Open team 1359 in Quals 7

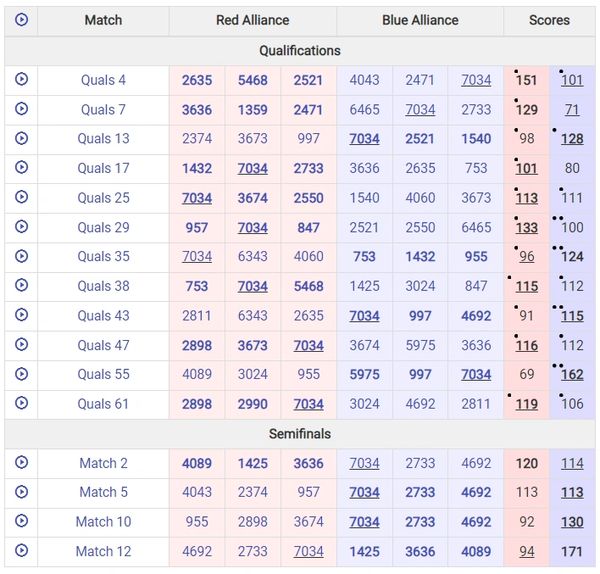pos(253,110)
